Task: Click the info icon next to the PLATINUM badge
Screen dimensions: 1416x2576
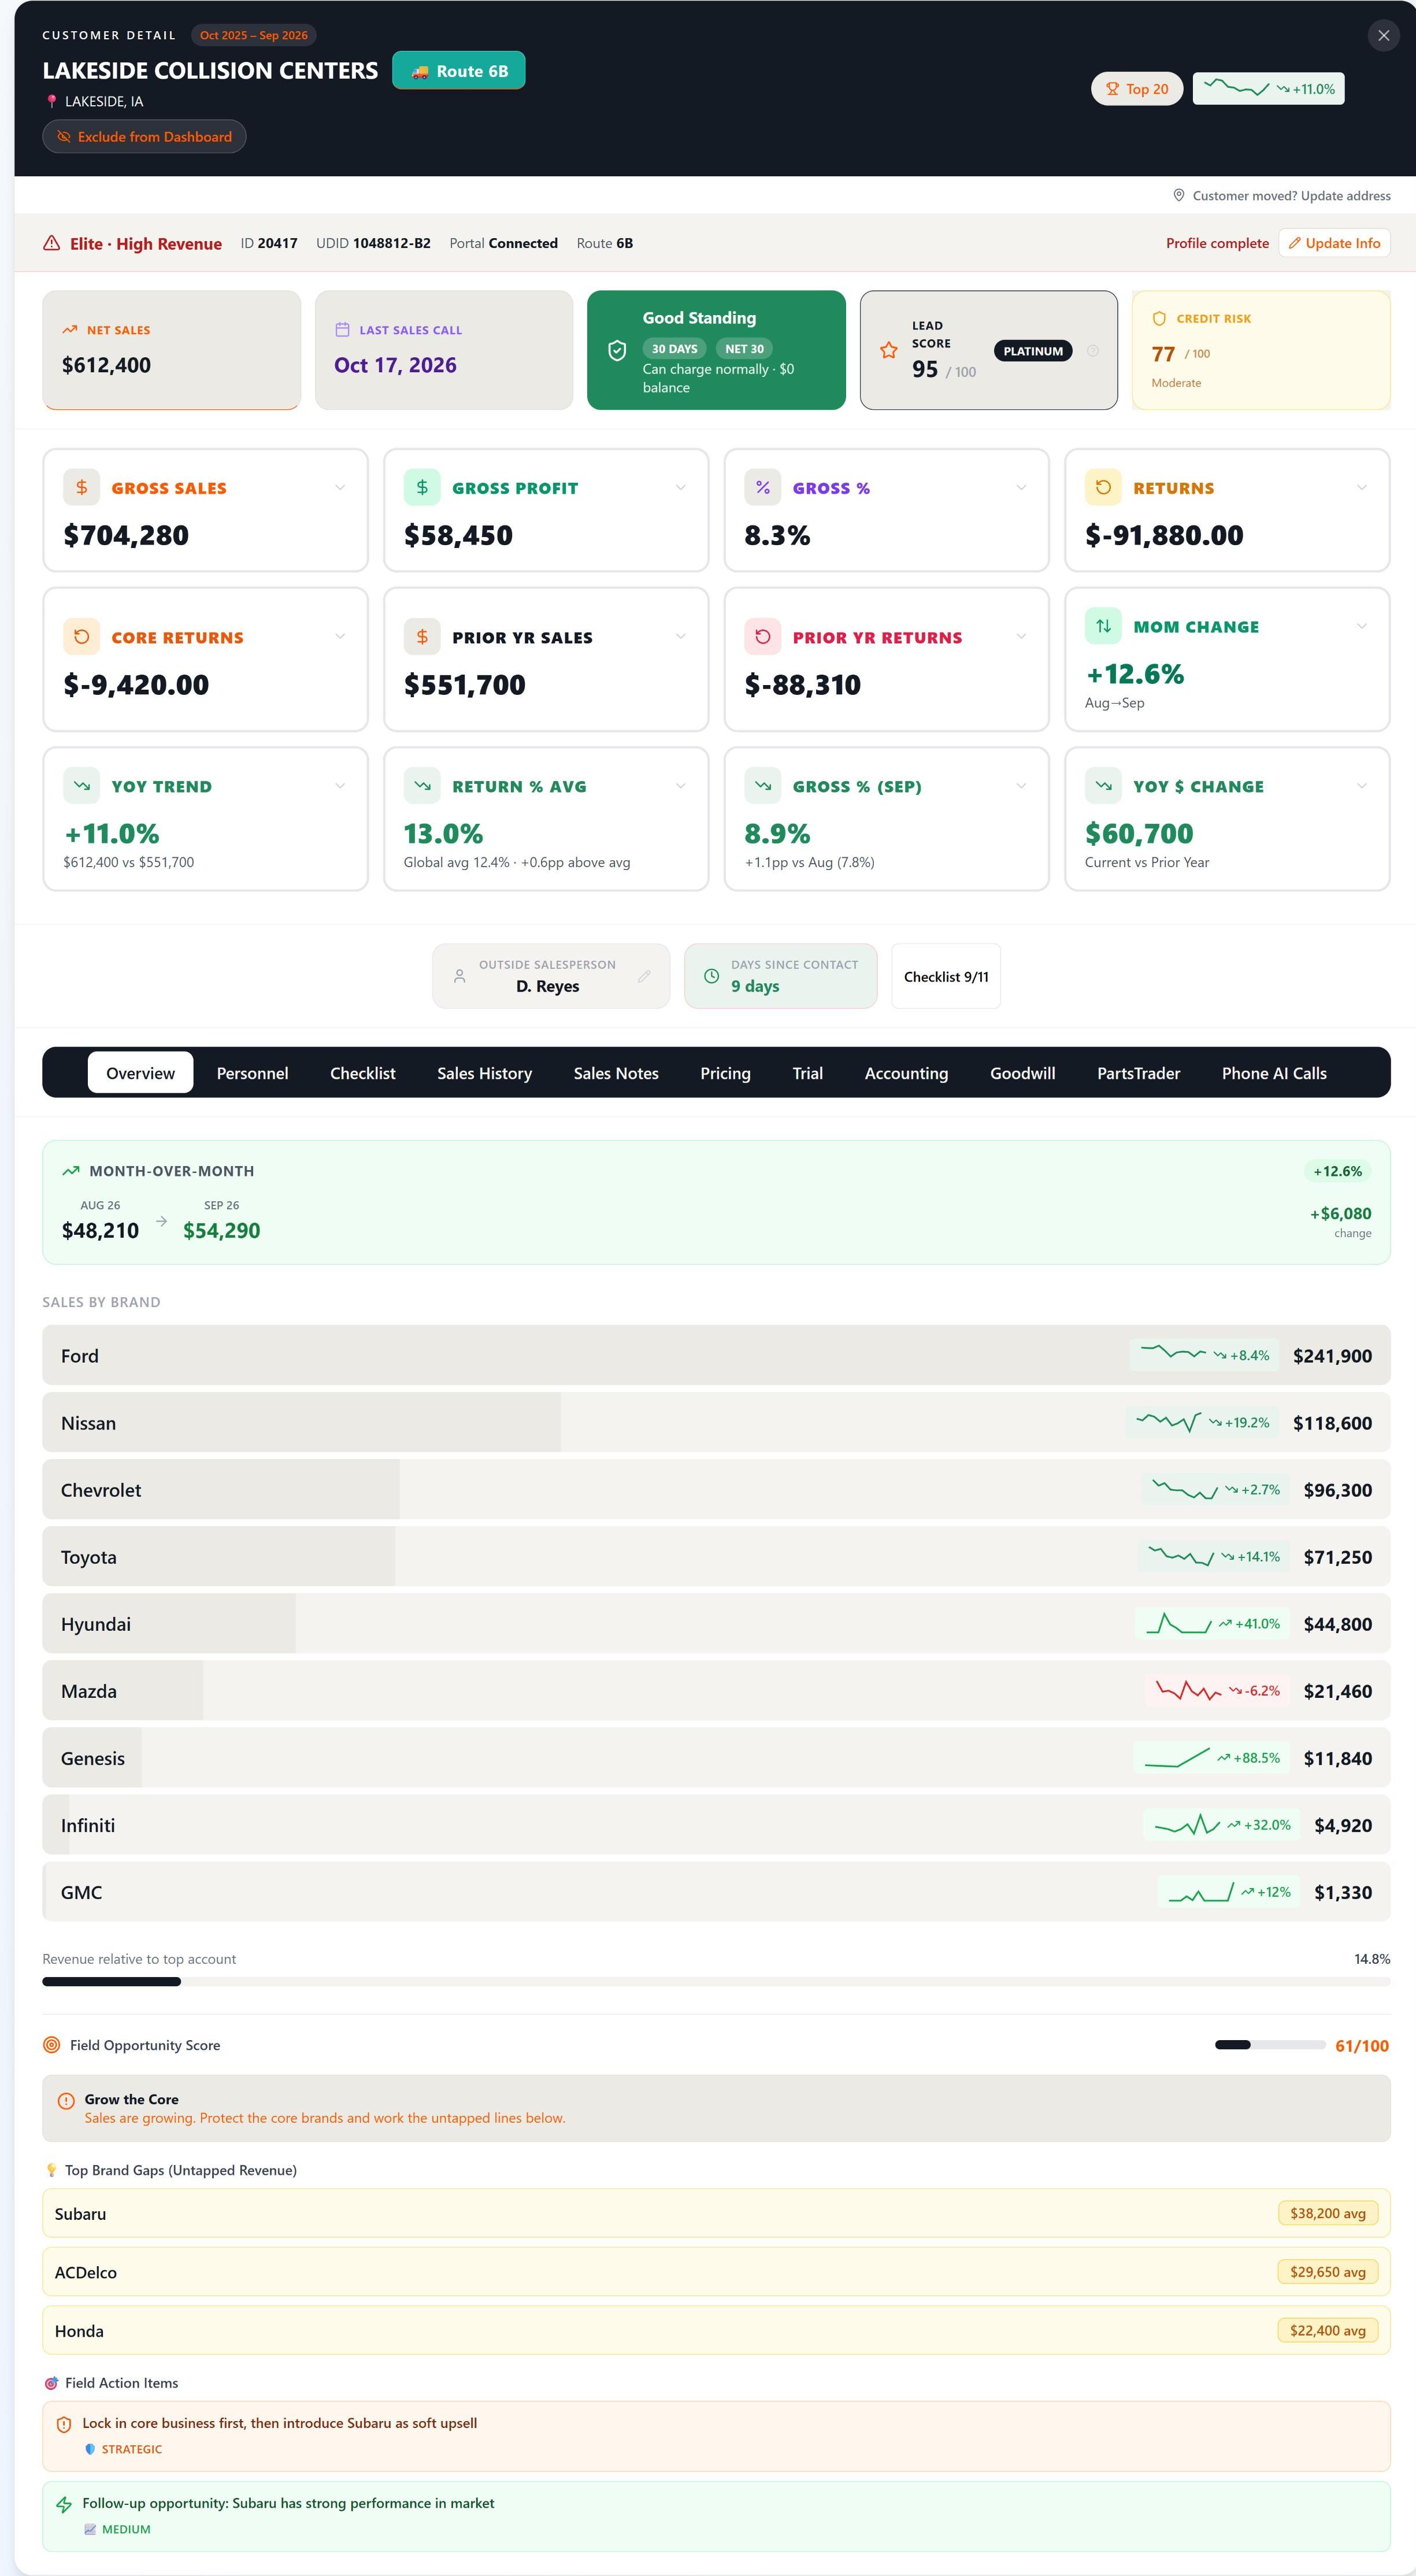Action: pyautogui.click(x=1092, y=351)
